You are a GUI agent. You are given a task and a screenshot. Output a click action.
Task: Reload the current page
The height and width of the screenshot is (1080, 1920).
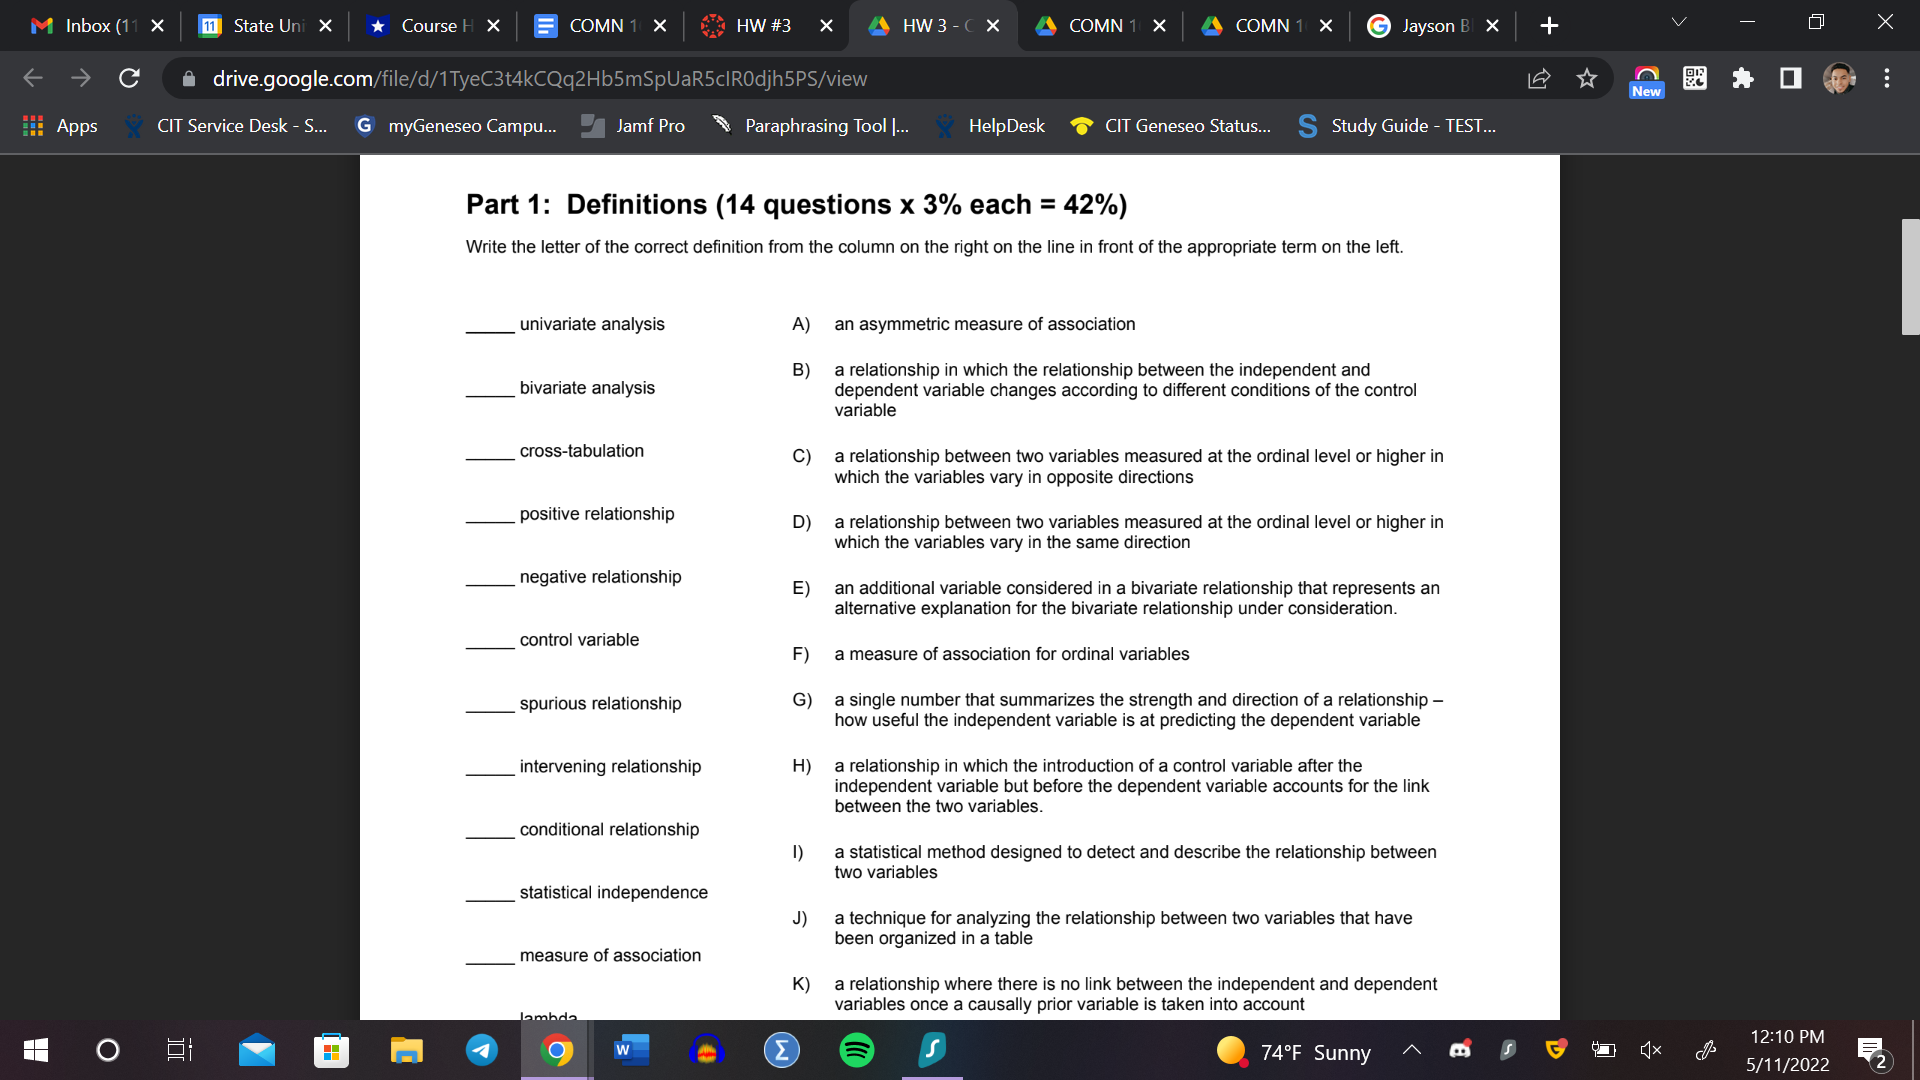click(129, 79)
